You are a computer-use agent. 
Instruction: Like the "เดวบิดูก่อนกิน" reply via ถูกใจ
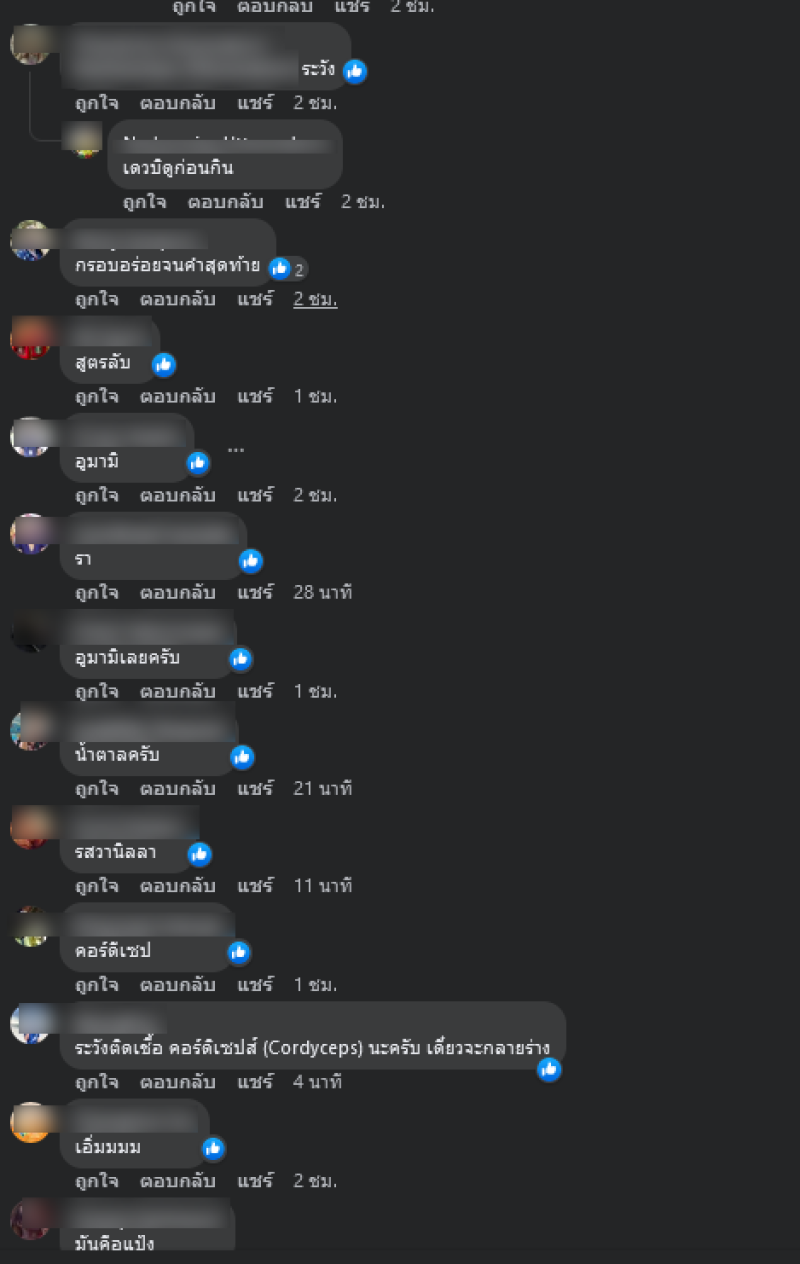point(145,201)
